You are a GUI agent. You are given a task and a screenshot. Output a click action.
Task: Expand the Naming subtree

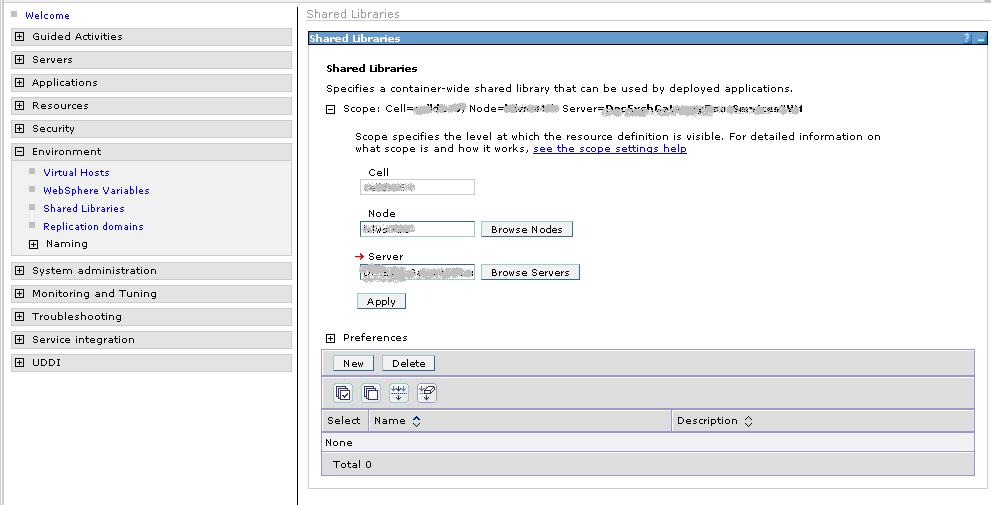tap(34, 244)
